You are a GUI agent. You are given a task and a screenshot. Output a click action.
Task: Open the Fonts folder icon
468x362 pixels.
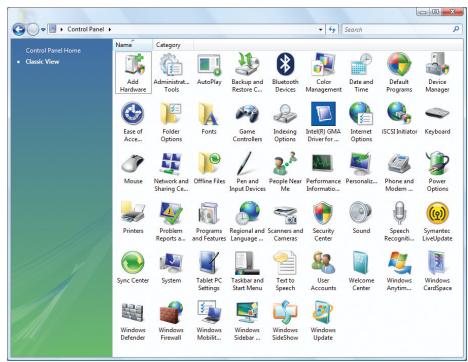coord(209,119)
